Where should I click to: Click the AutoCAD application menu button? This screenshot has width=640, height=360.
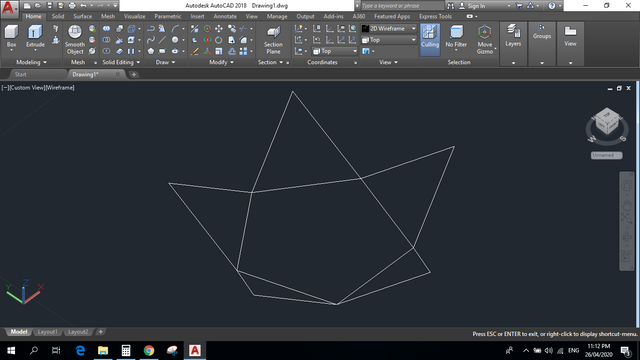click(9, 8)
